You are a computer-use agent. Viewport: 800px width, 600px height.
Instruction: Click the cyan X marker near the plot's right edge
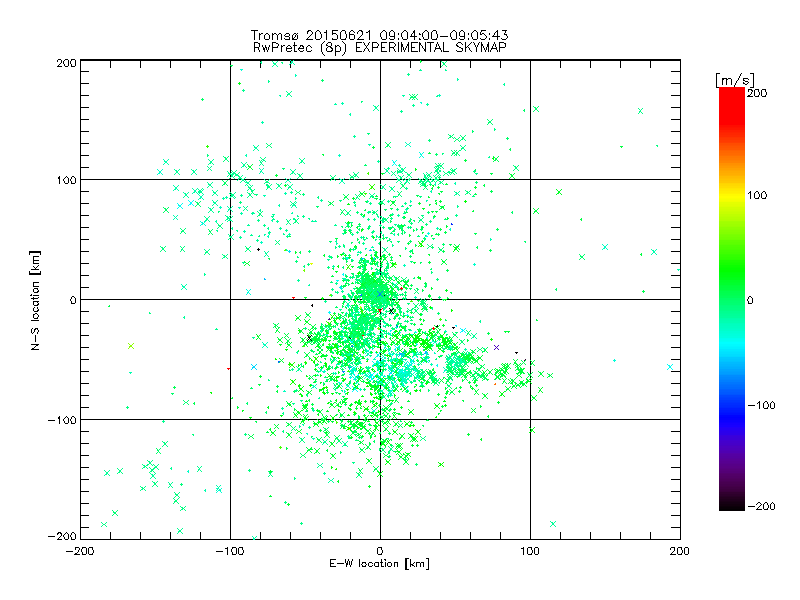(x=670, y=367)
